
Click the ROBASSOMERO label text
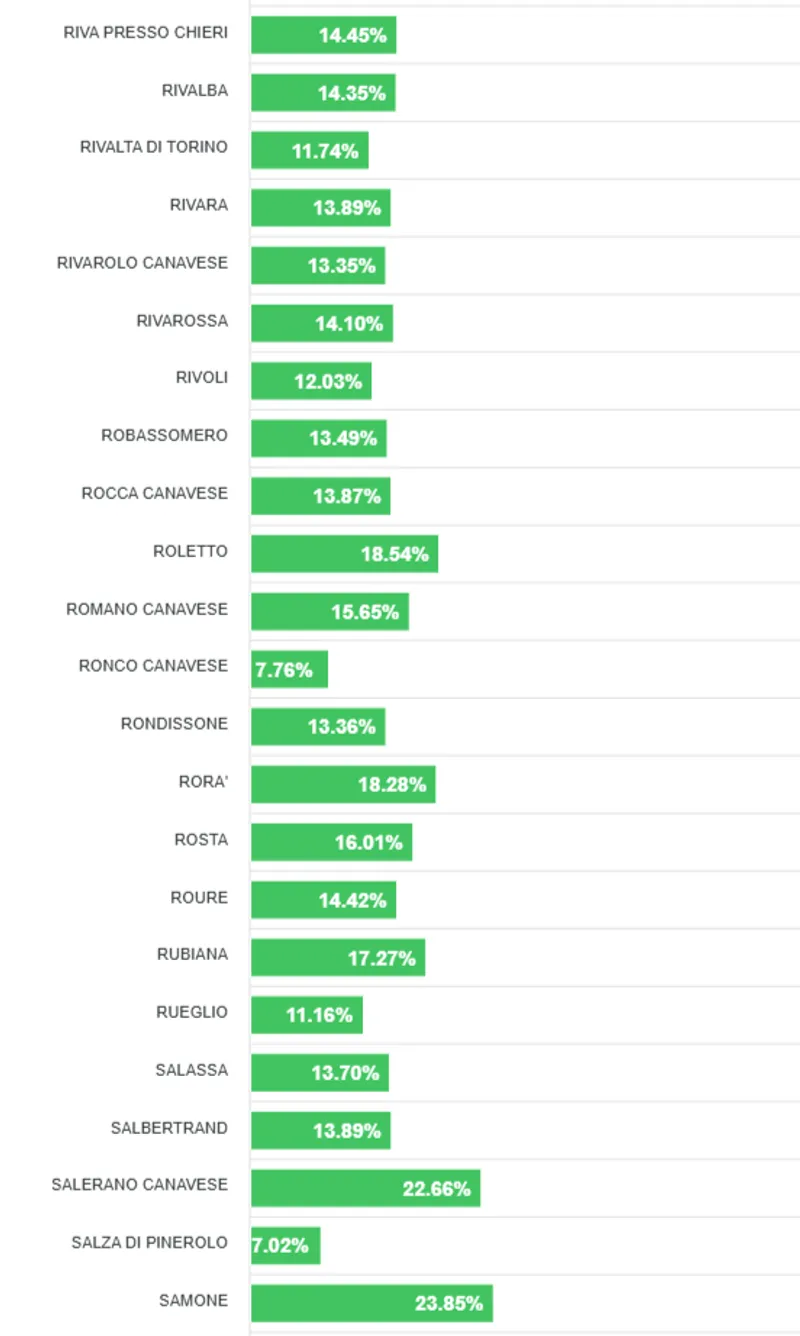click(x=164, y=436)
